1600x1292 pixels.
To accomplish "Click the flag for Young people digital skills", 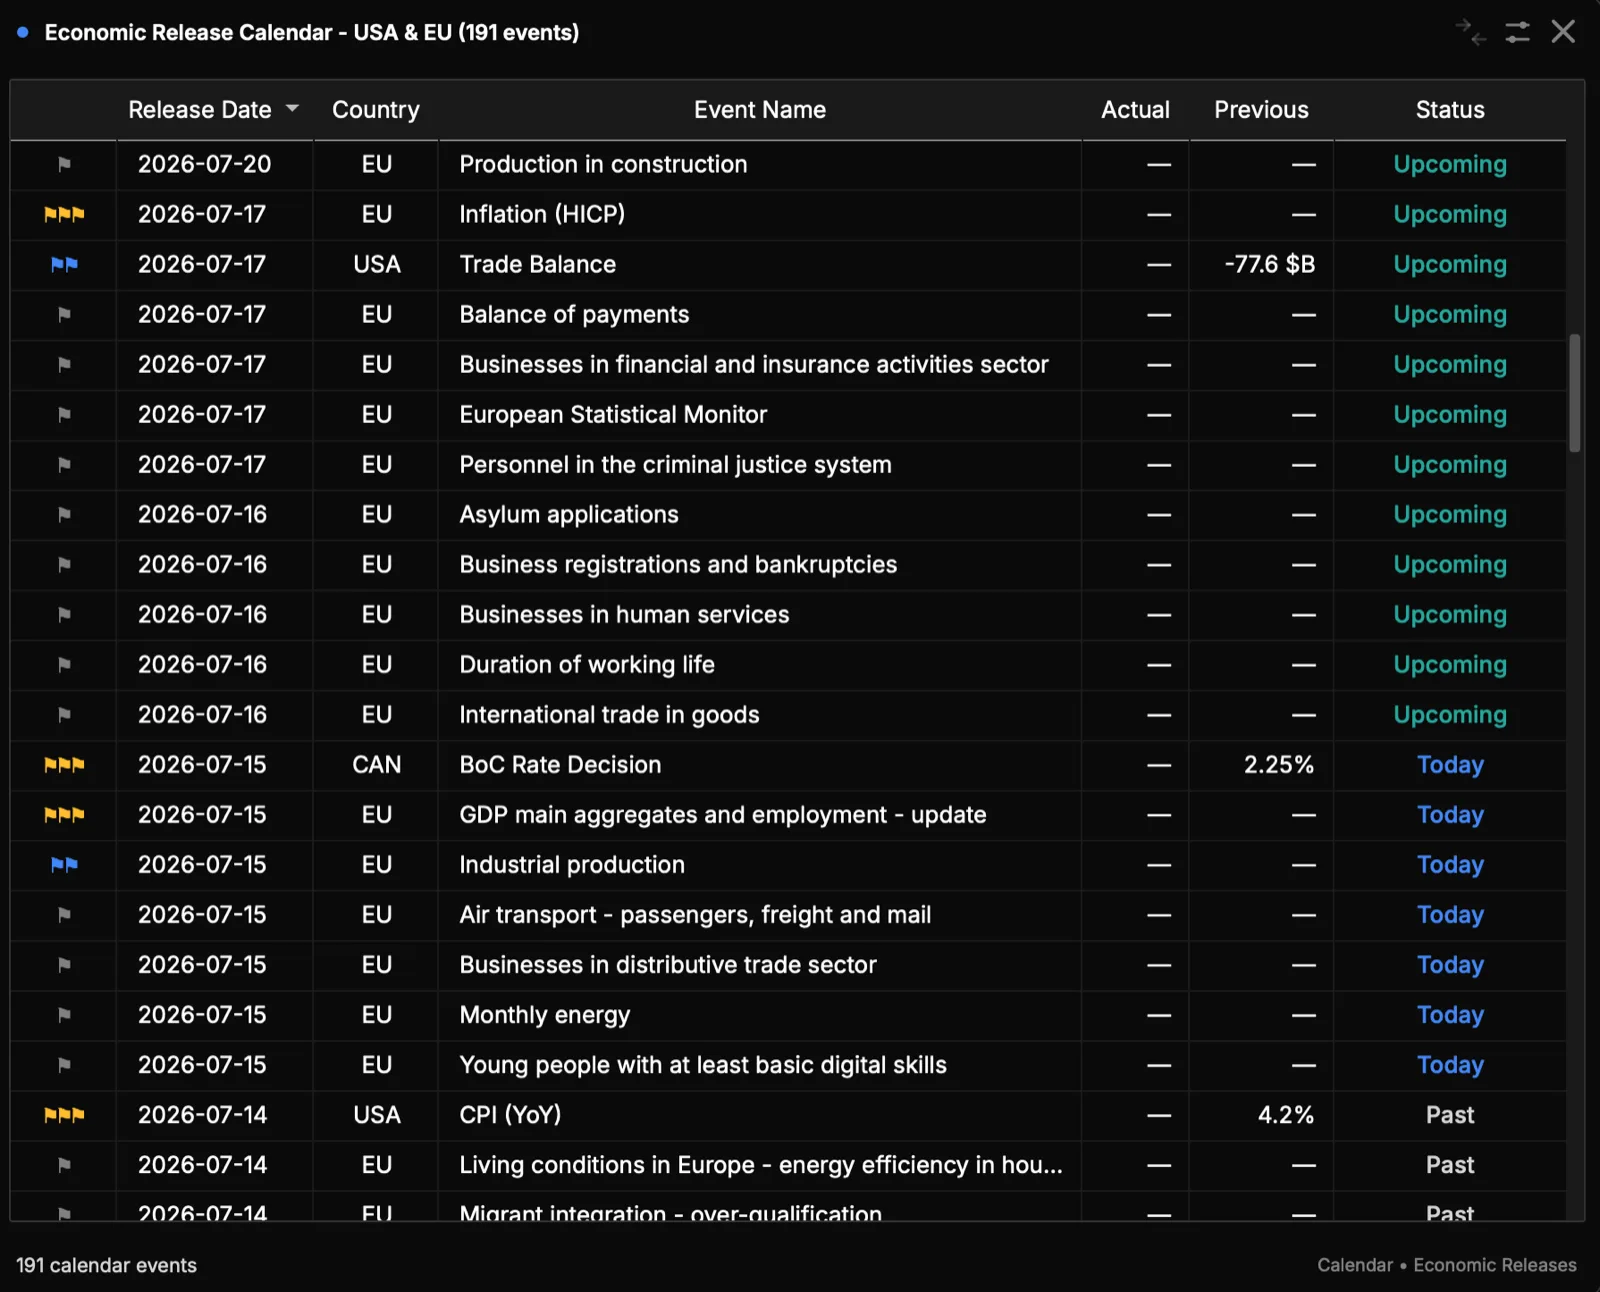I will click(64, 1065).
